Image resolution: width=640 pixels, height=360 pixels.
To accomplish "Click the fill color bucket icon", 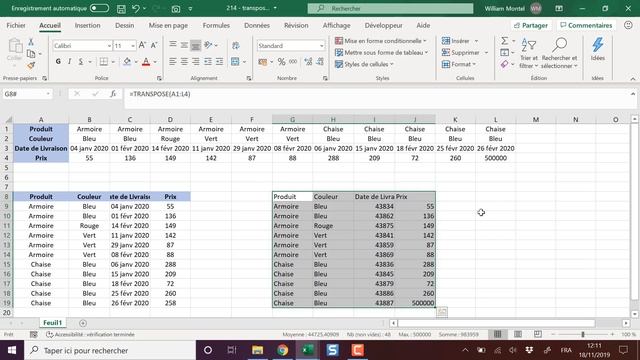I will pyautogui.click(x=127, y=62).
